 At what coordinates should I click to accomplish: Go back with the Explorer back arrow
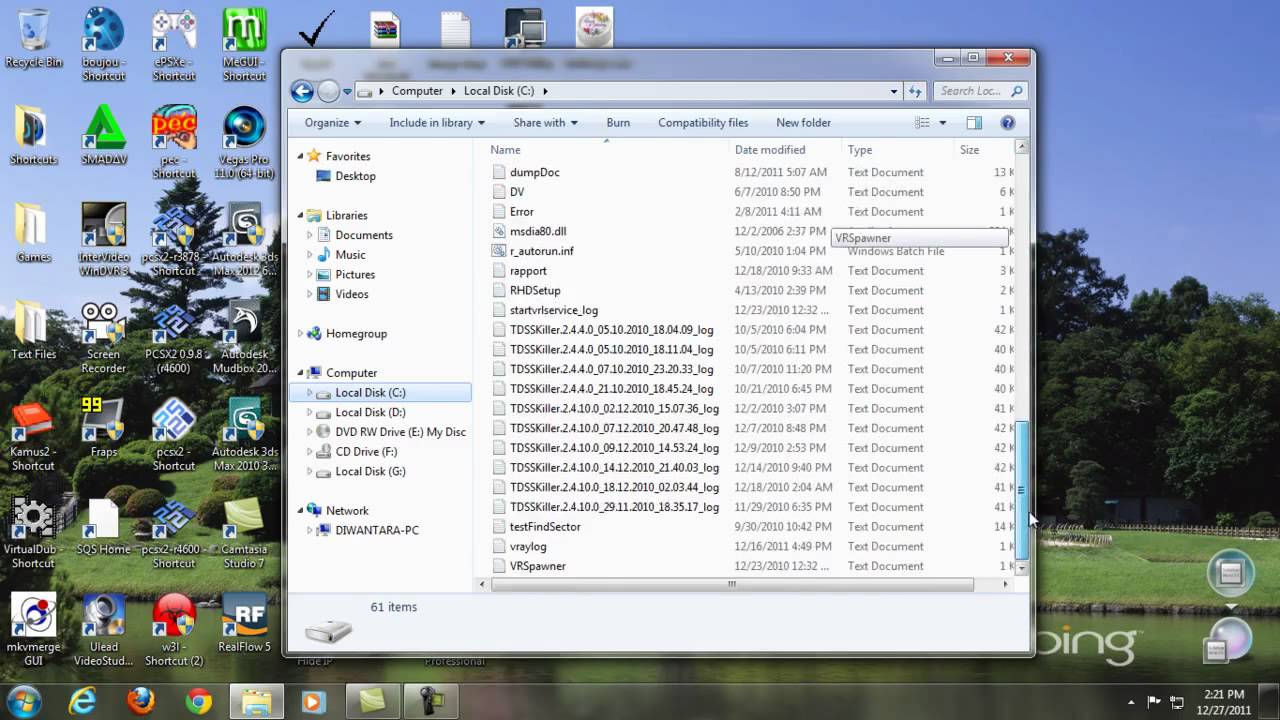(x=302, y=91)
